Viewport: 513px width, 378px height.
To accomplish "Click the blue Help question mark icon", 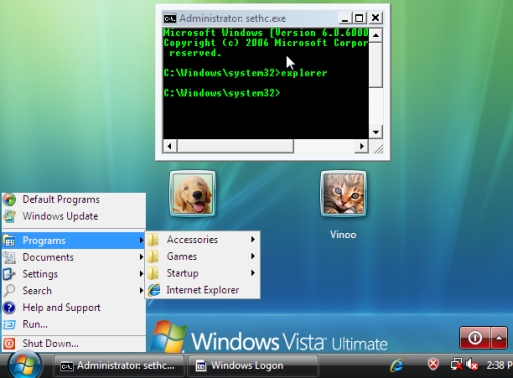I will (9, 307).
